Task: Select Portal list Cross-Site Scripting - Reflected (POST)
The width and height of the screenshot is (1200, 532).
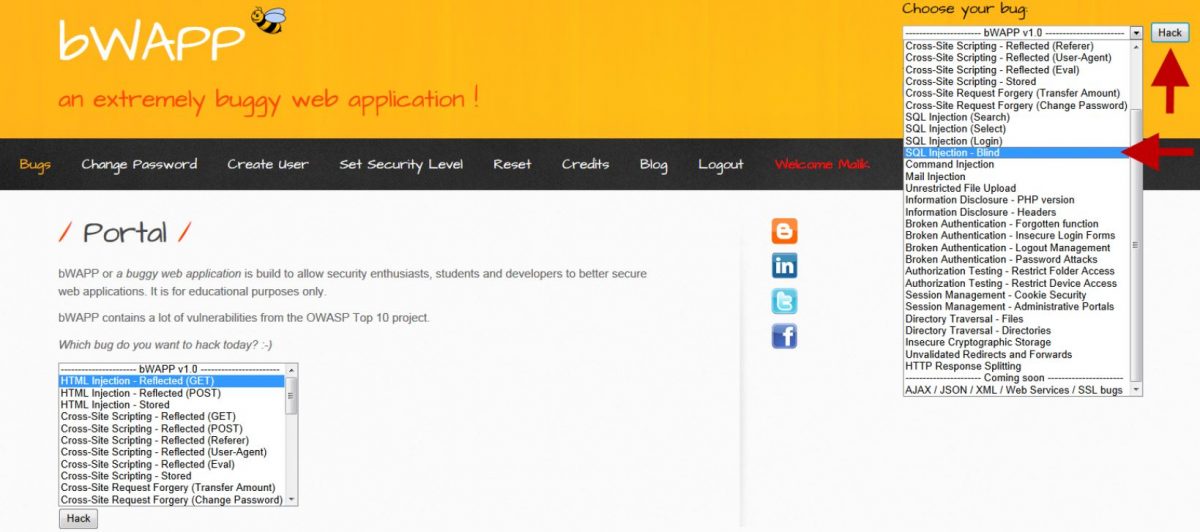Action: coord(171,428)
